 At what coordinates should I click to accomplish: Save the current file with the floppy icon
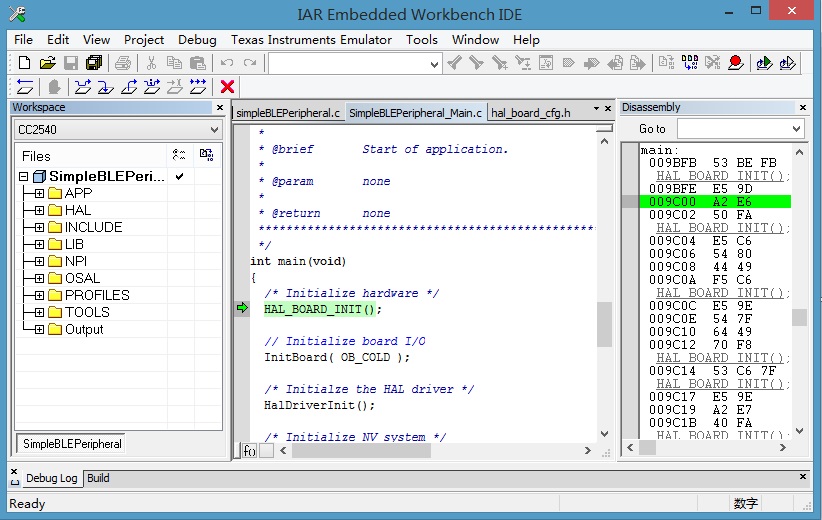71,63
